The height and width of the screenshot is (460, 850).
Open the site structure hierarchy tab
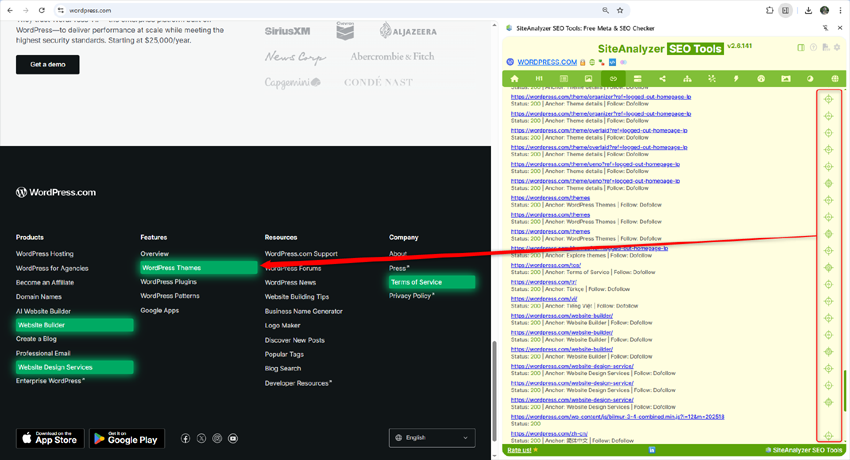pyautogui.click(x=687, y=79)
